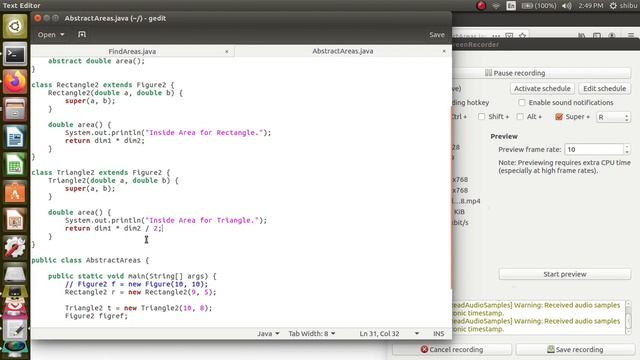Launch Terminal from the dock
Image resolution: width=640 pixels, height=360 pixels.
coord(15,54)
